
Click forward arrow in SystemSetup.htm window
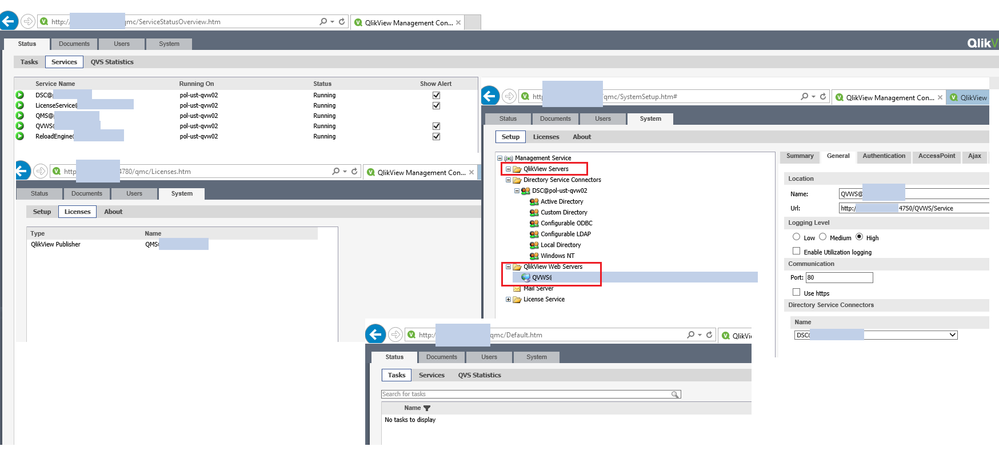pos(508,97)
